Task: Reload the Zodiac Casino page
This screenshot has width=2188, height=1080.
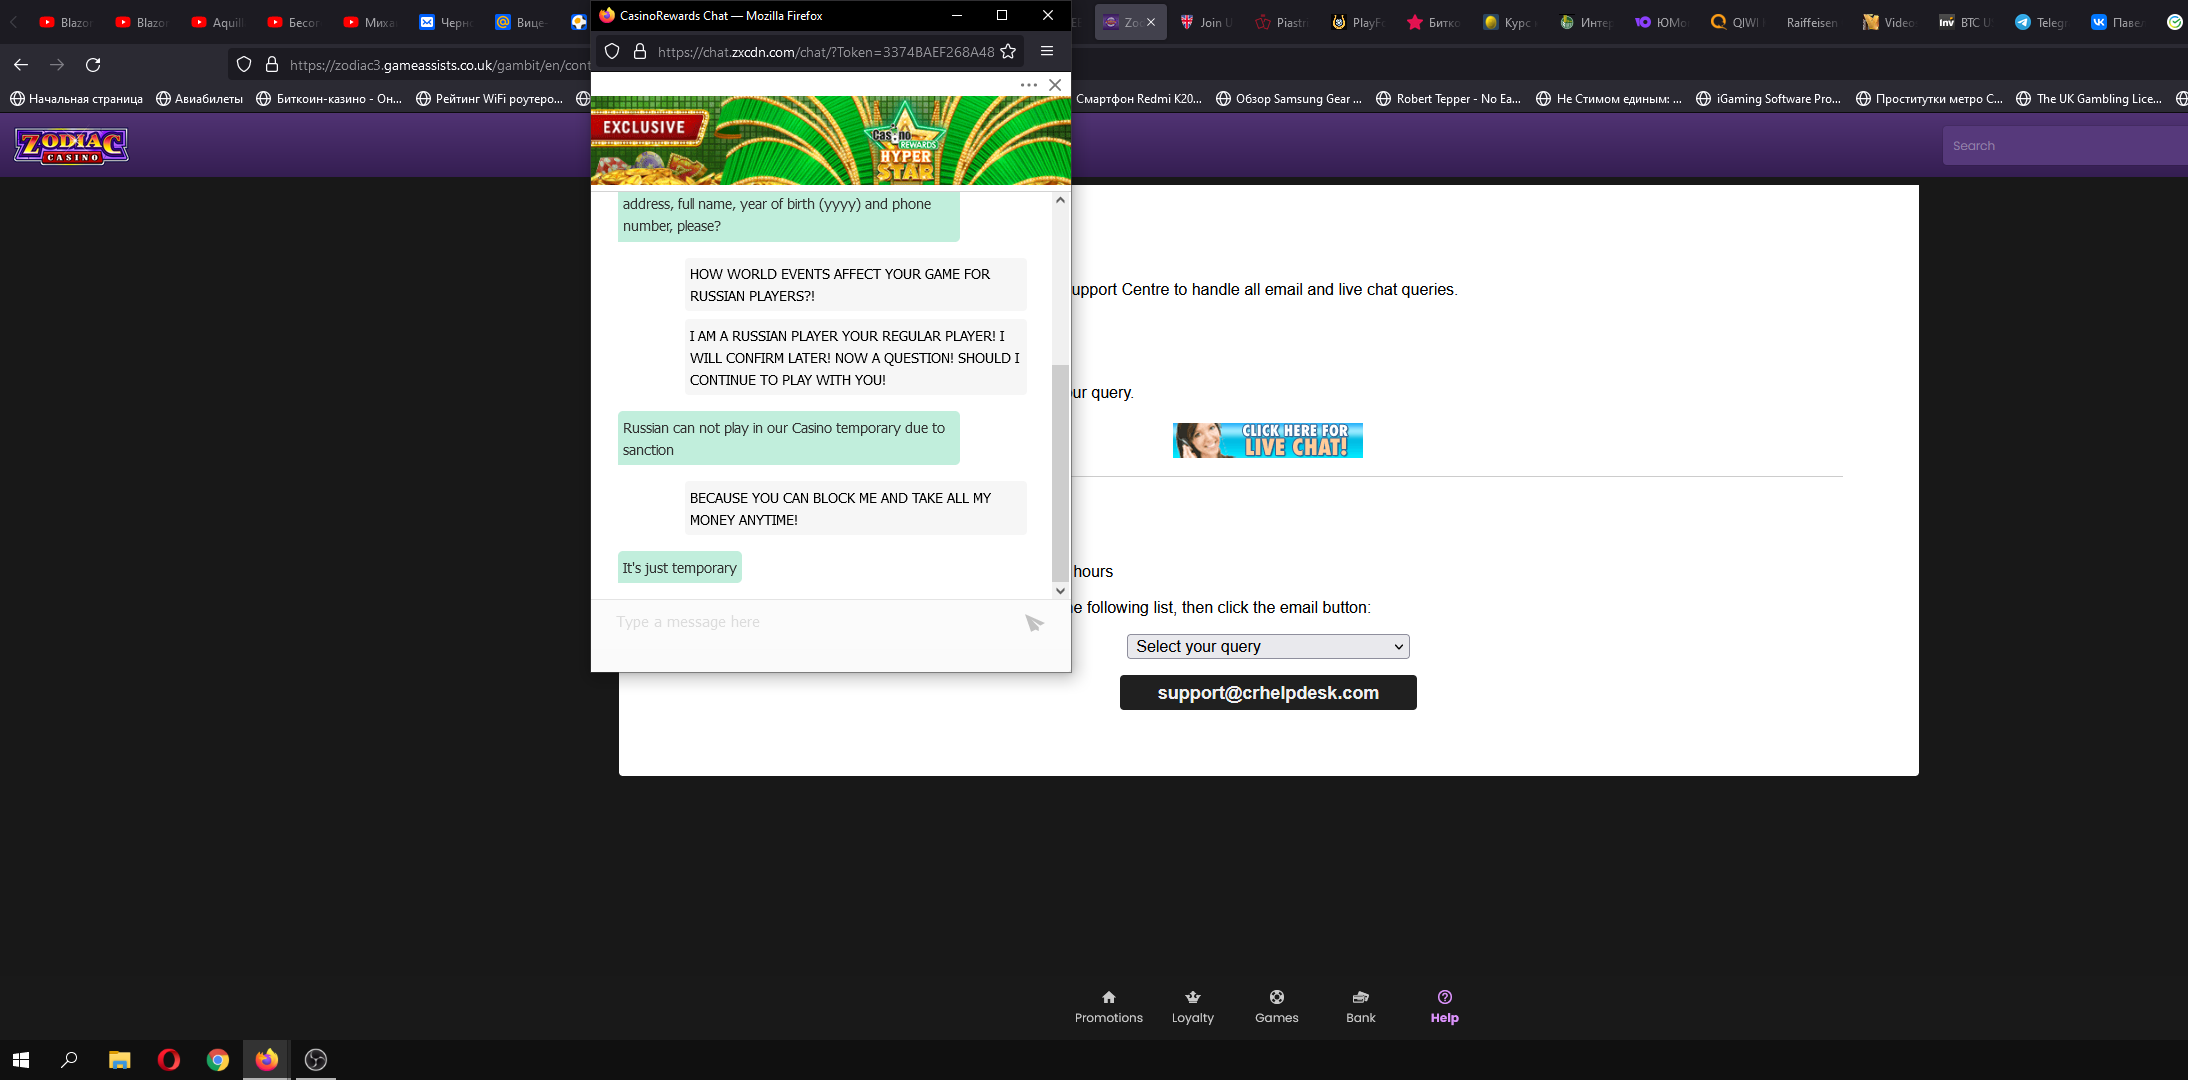Action: [93, 65]
